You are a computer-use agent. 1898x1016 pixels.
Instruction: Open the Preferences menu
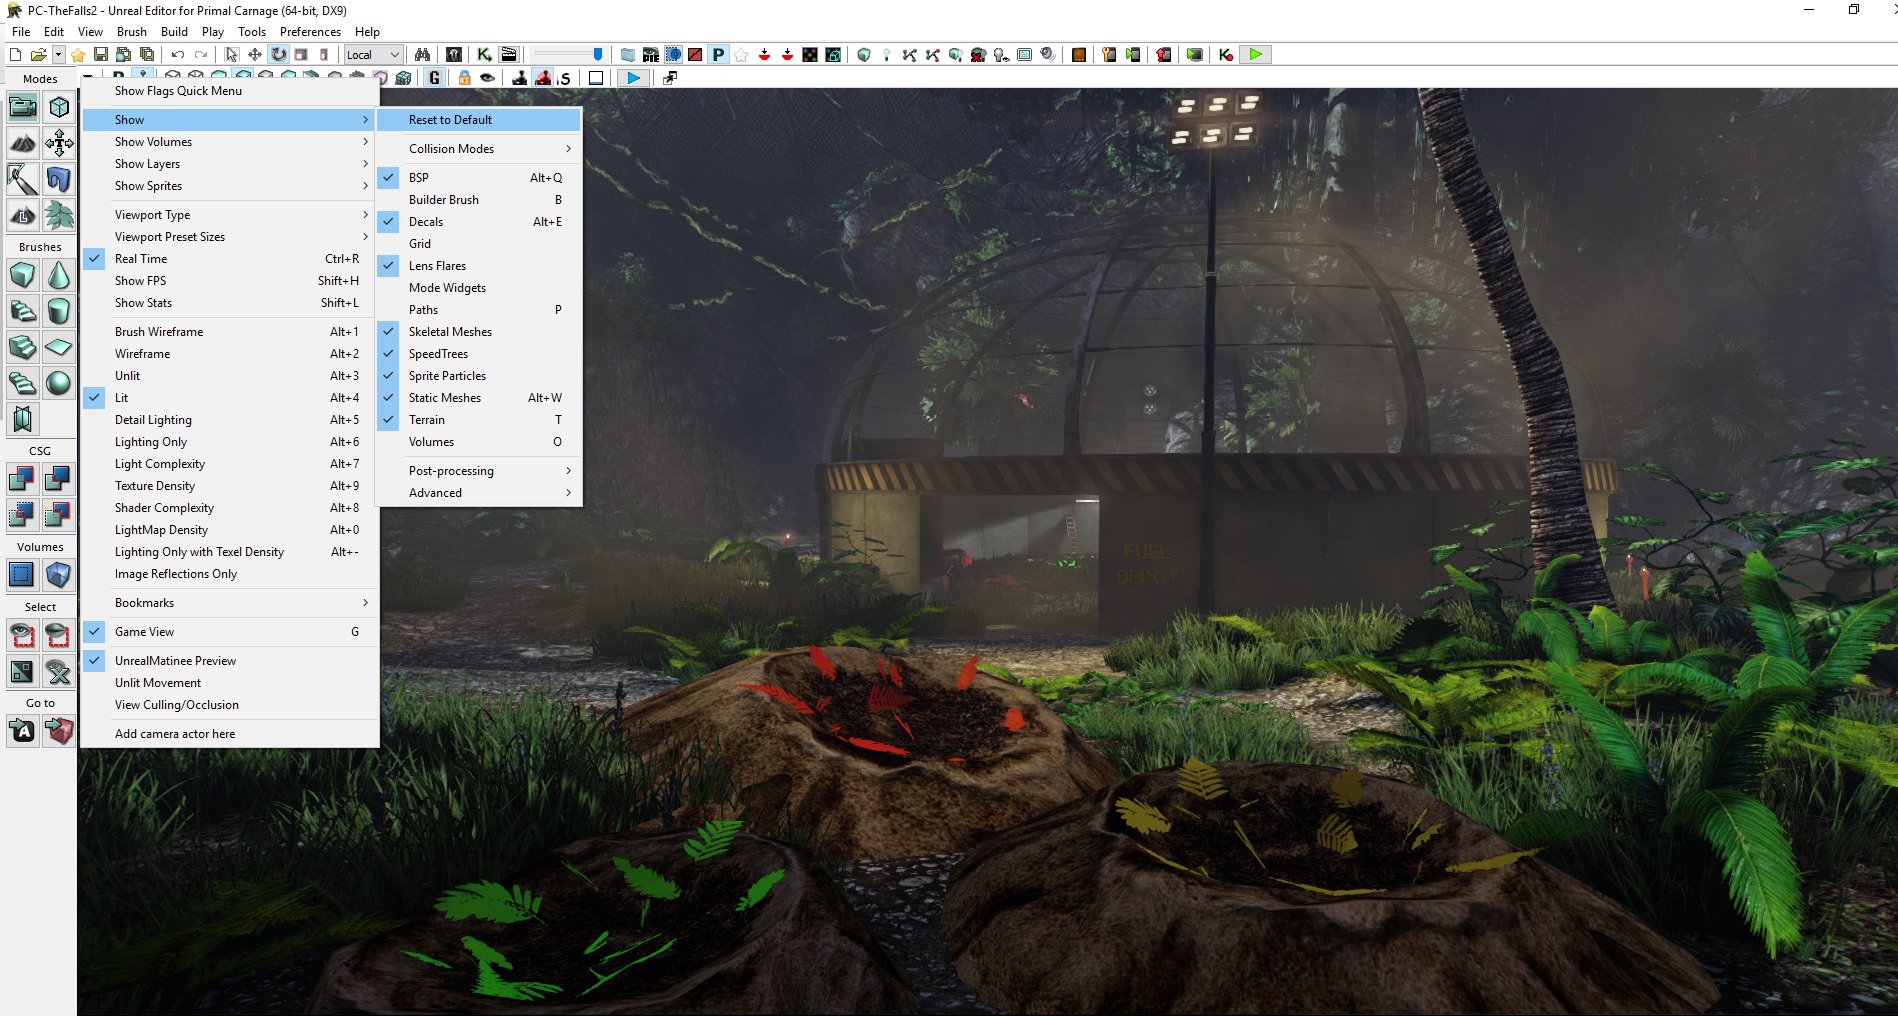[x=310, y=32]
